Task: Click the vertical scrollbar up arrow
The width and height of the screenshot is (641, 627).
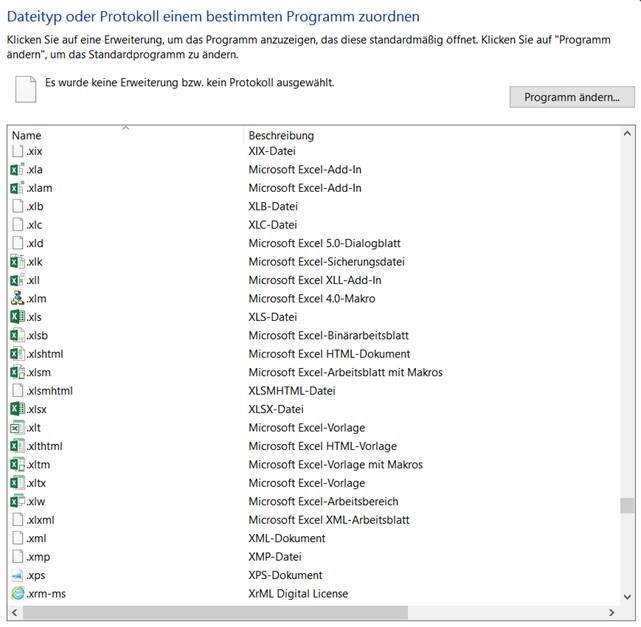Action: coord(628,134)
